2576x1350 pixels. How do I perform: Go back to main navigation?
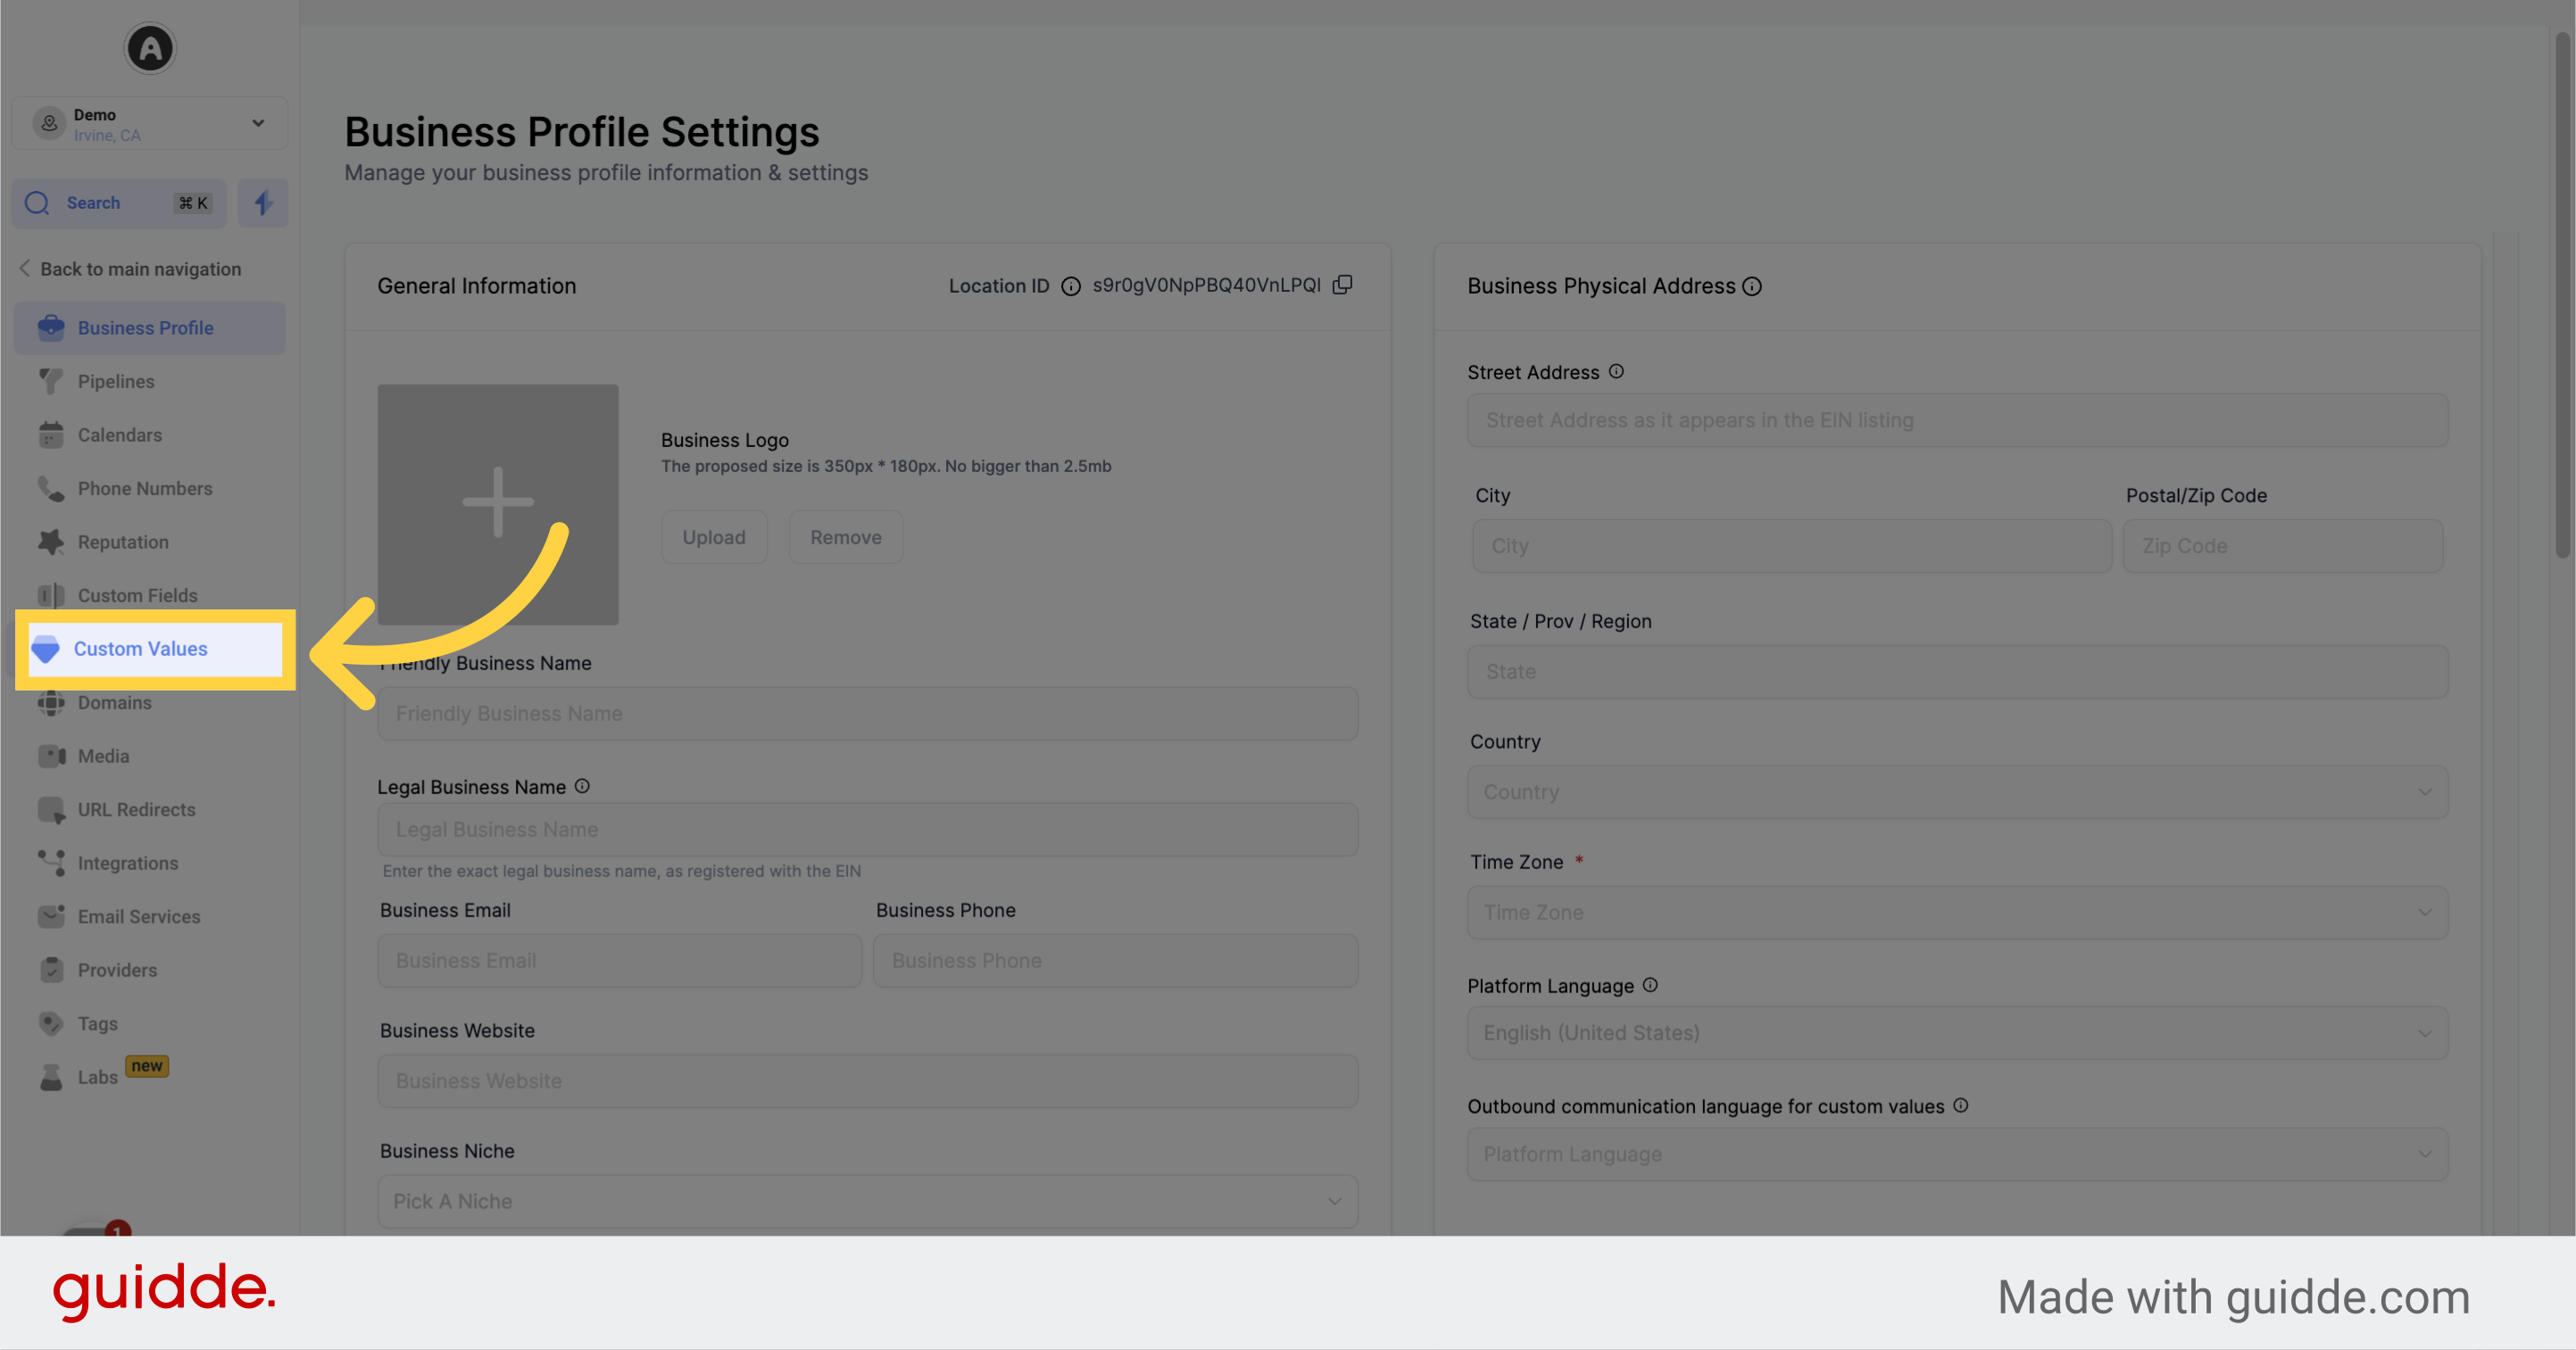130,269
